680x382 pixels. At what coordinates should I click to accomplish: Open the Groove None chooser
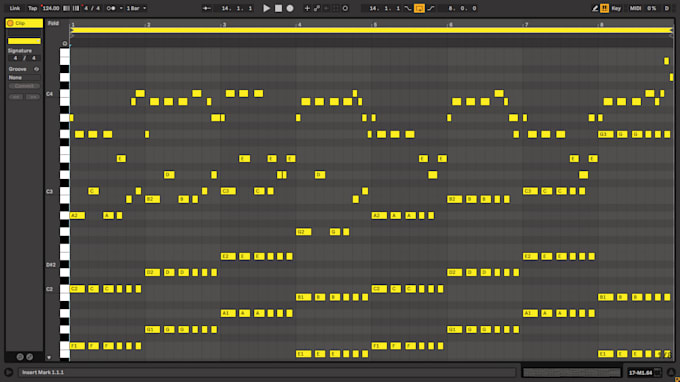coord(24,78)
